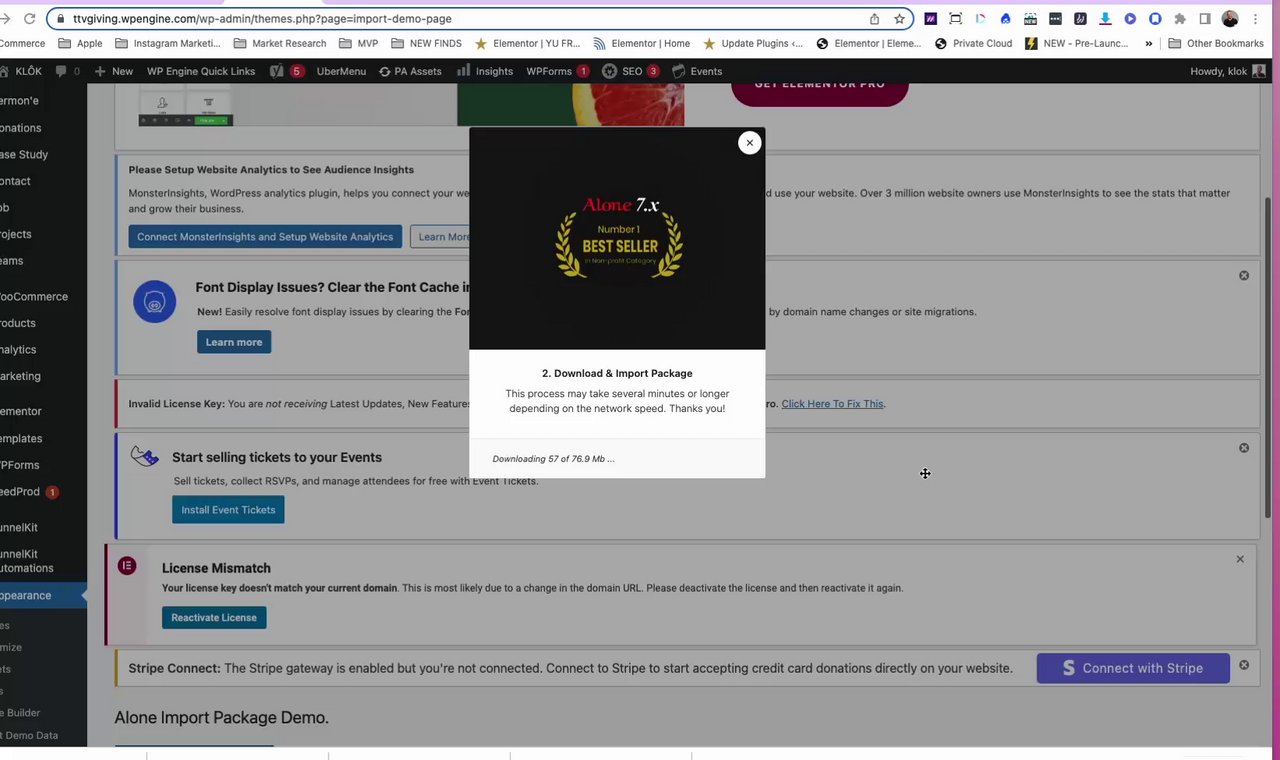The image size is (1280, 760).
Task: Select the Appearance sidebar menu
Action: (x=43, y=595)
